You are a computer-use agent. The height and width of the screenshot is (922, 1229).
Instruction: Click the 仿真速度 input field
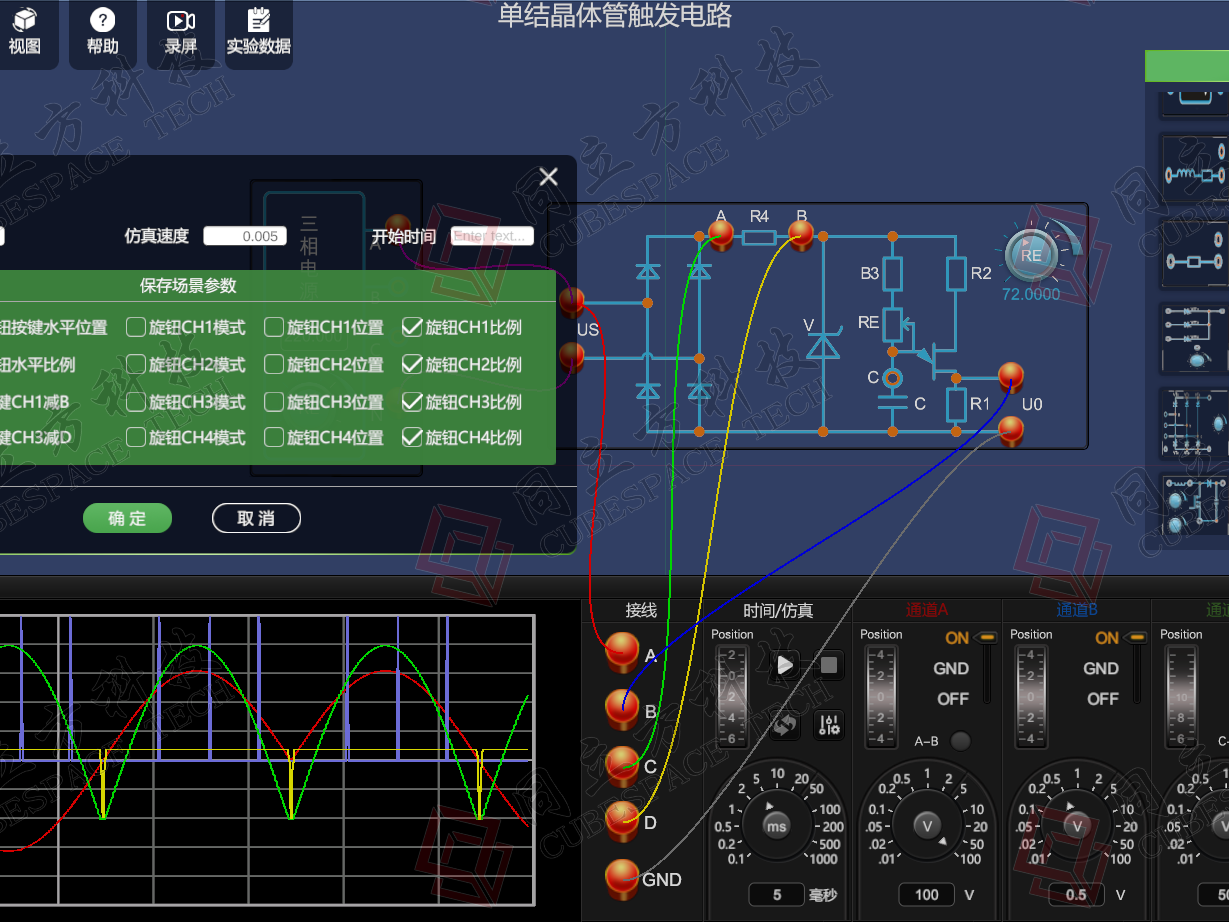245,236
